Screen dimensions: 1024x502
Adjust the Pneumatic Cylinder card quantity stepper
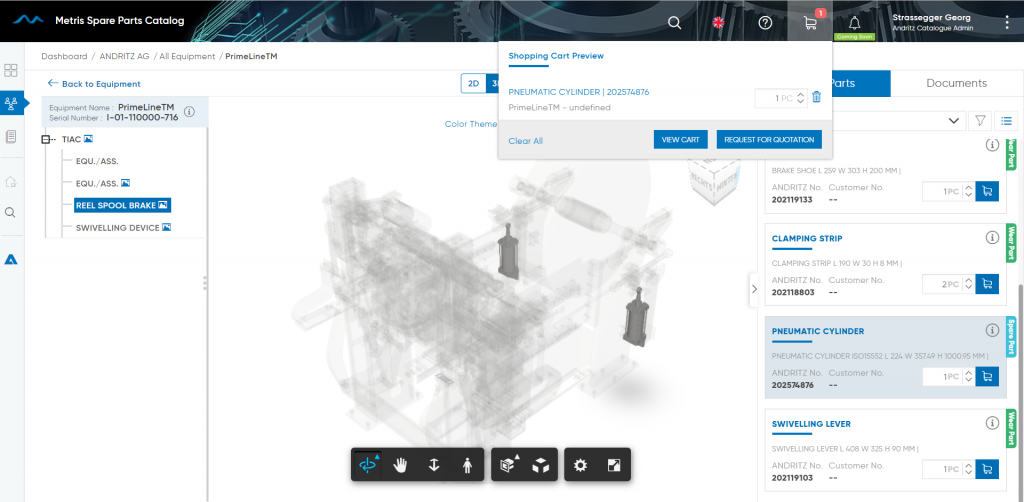pyautogui.click(x=969, y=377)
